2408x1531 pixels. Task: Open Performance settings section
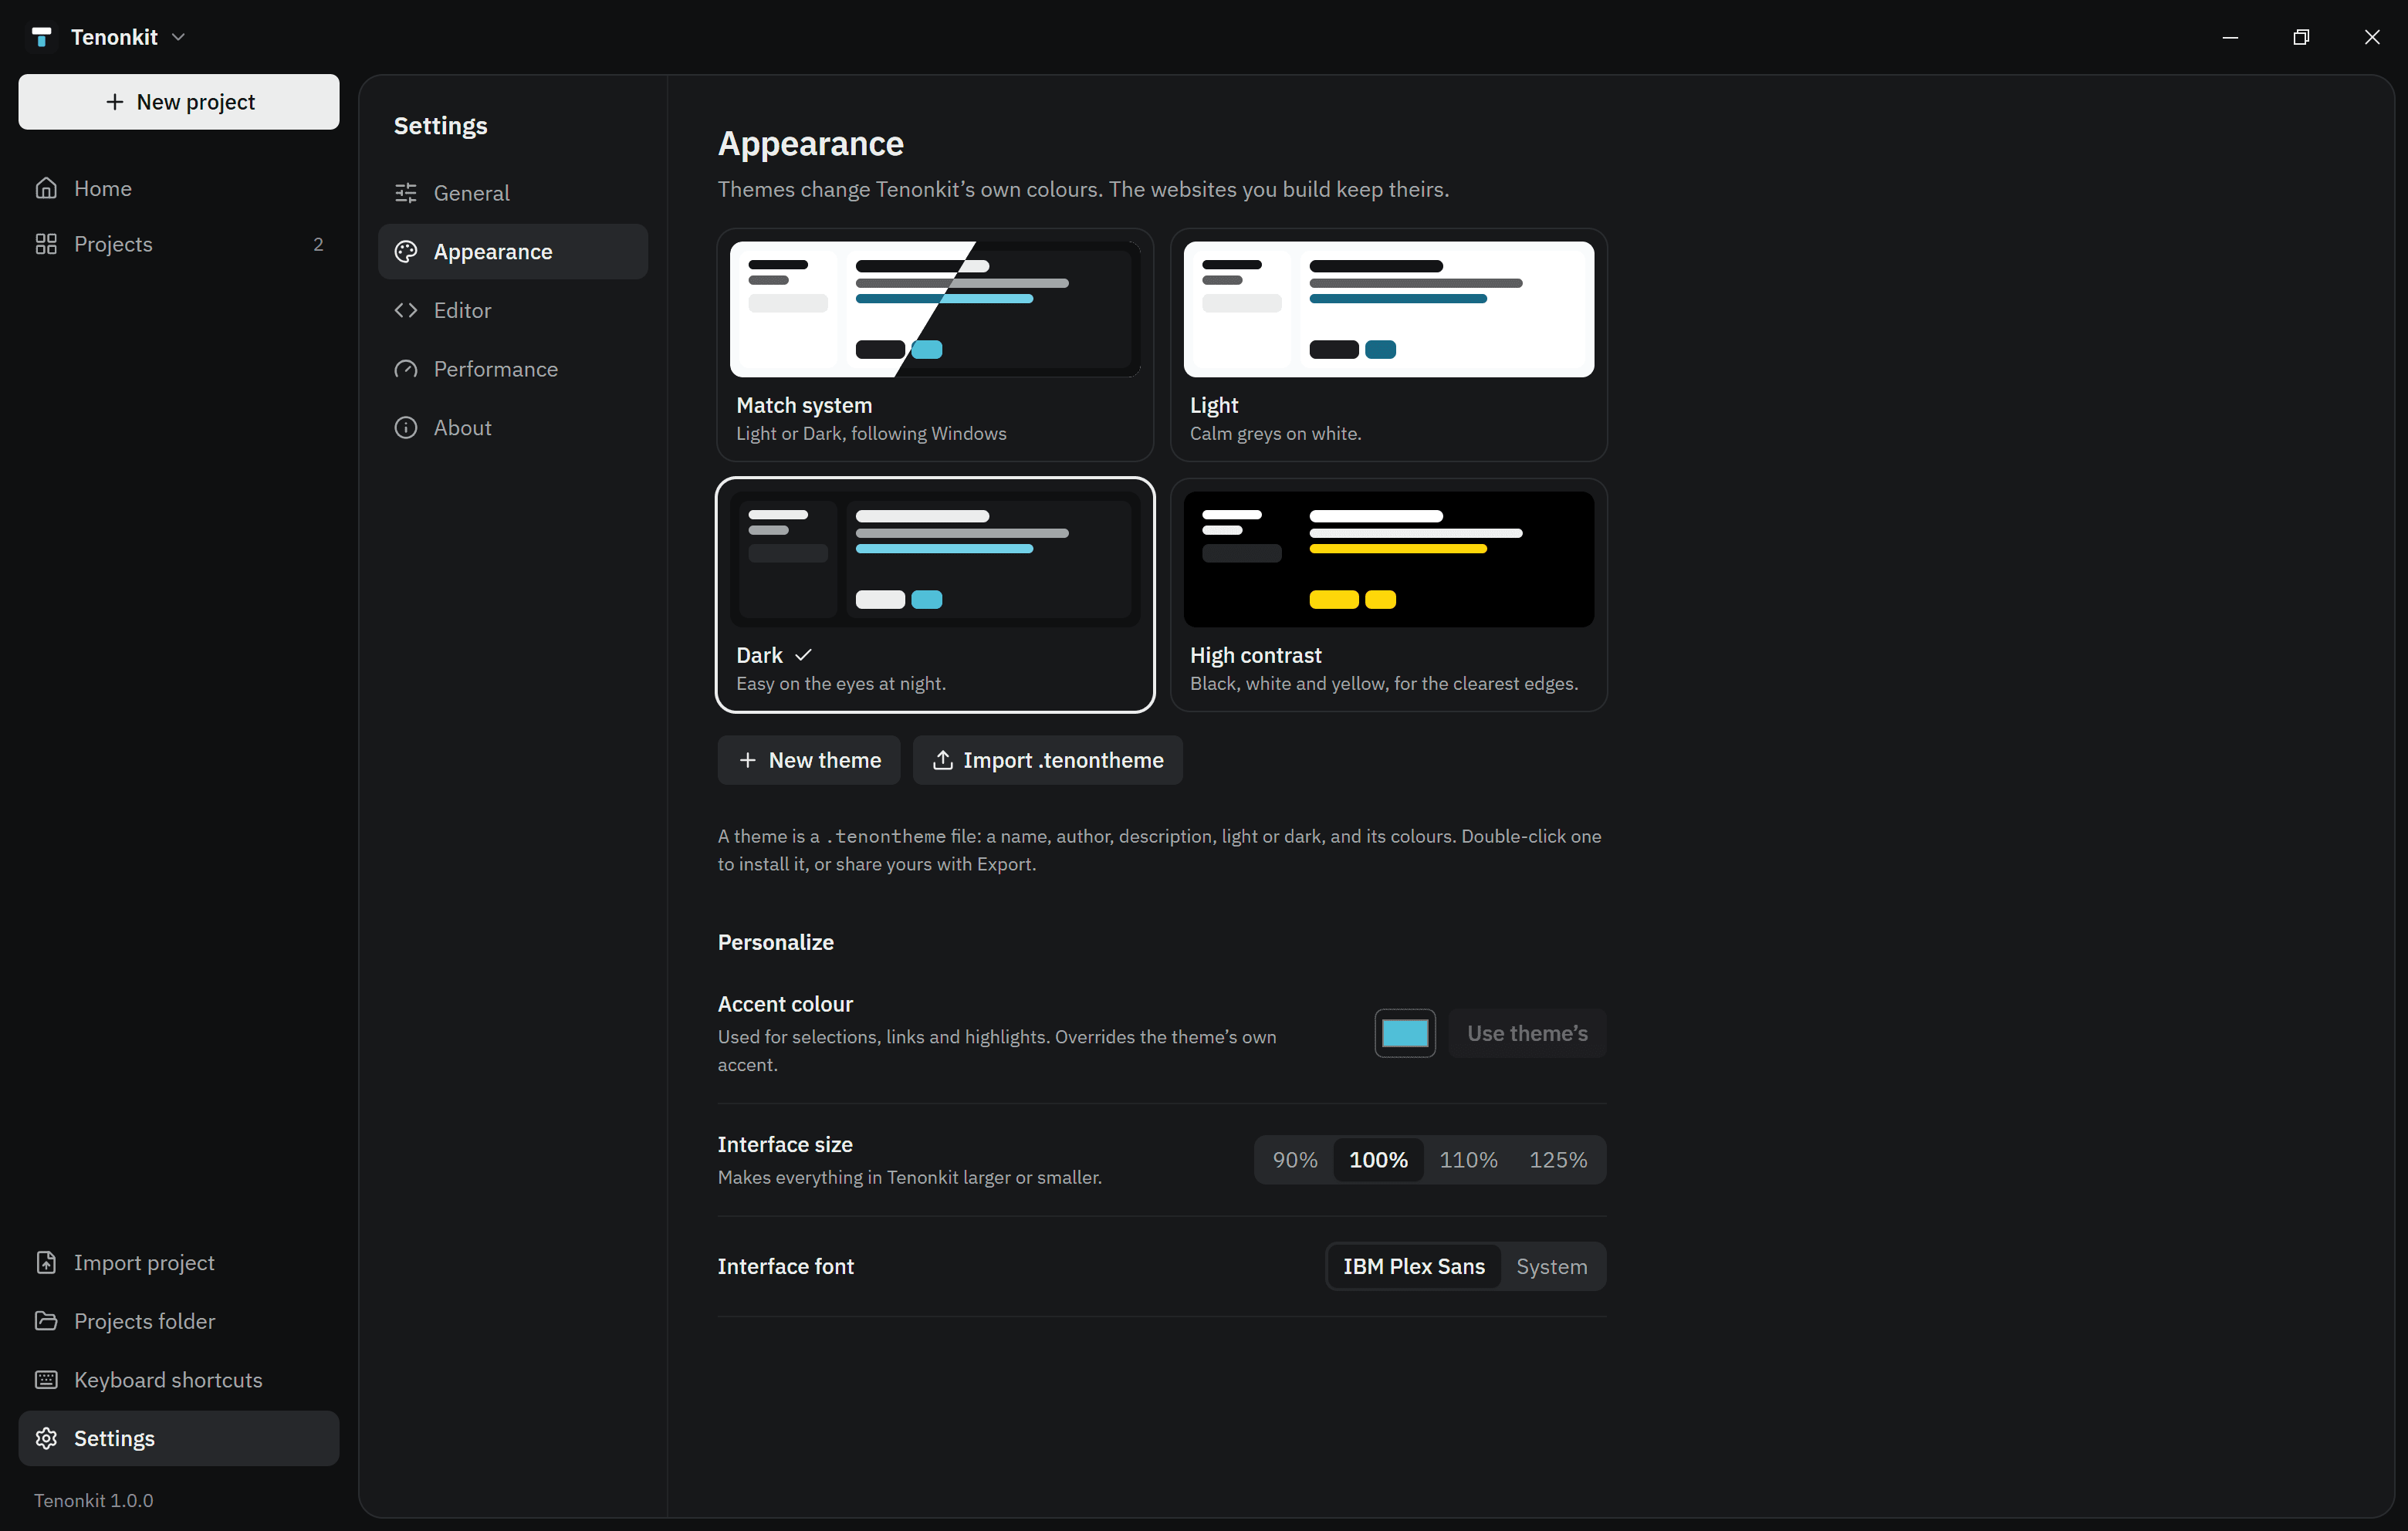click(513, 369)
